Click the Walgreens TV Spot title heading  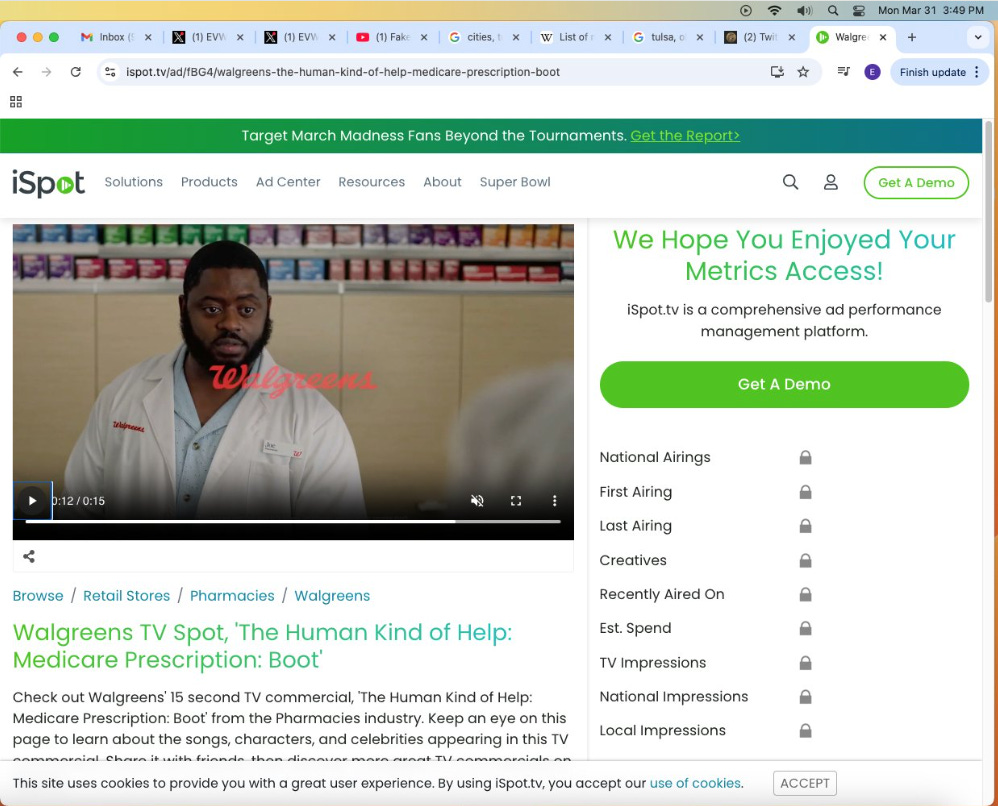pos(262,646)
